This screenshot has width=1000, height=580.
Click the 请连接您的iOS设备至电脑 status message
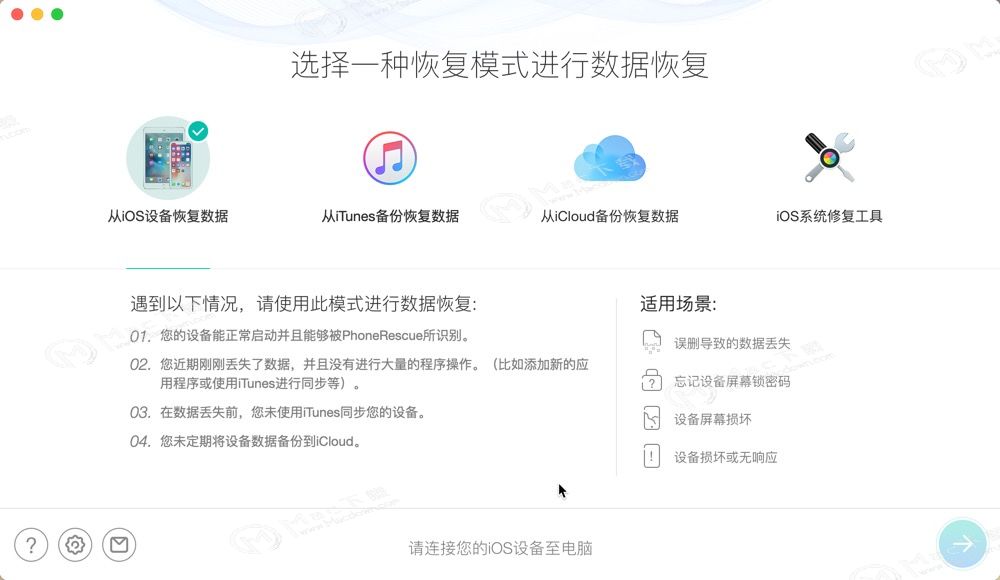click(501, 548)
